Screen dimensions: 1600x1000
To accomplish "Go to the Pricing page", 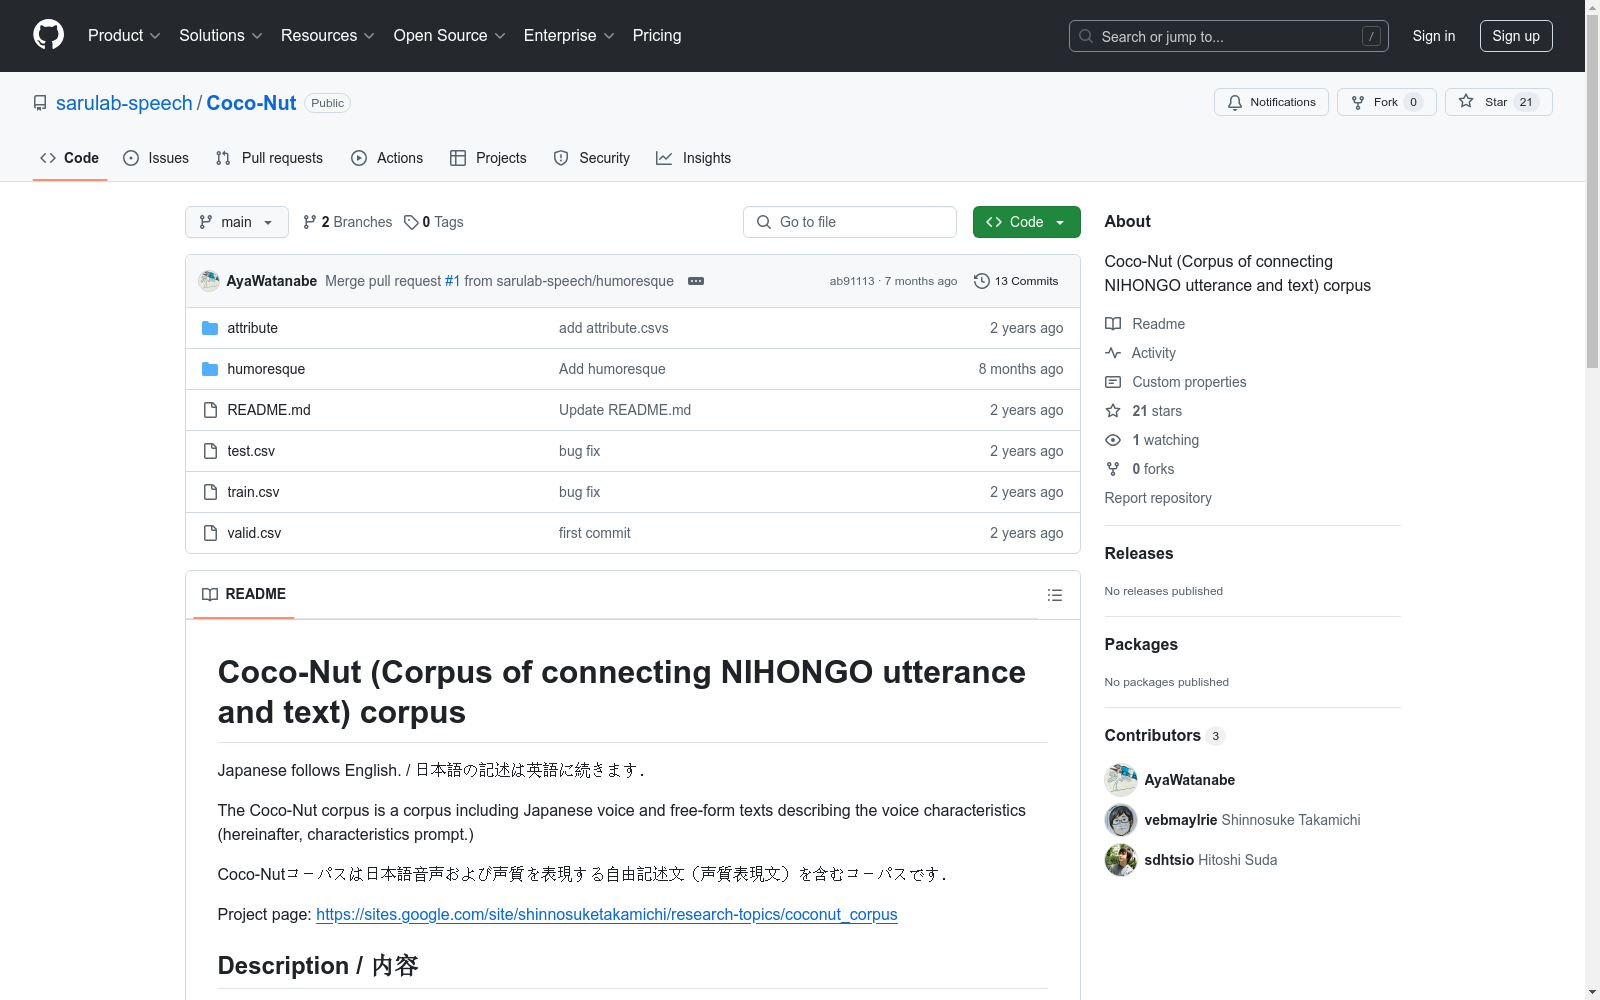I will [x=657, y=35].
